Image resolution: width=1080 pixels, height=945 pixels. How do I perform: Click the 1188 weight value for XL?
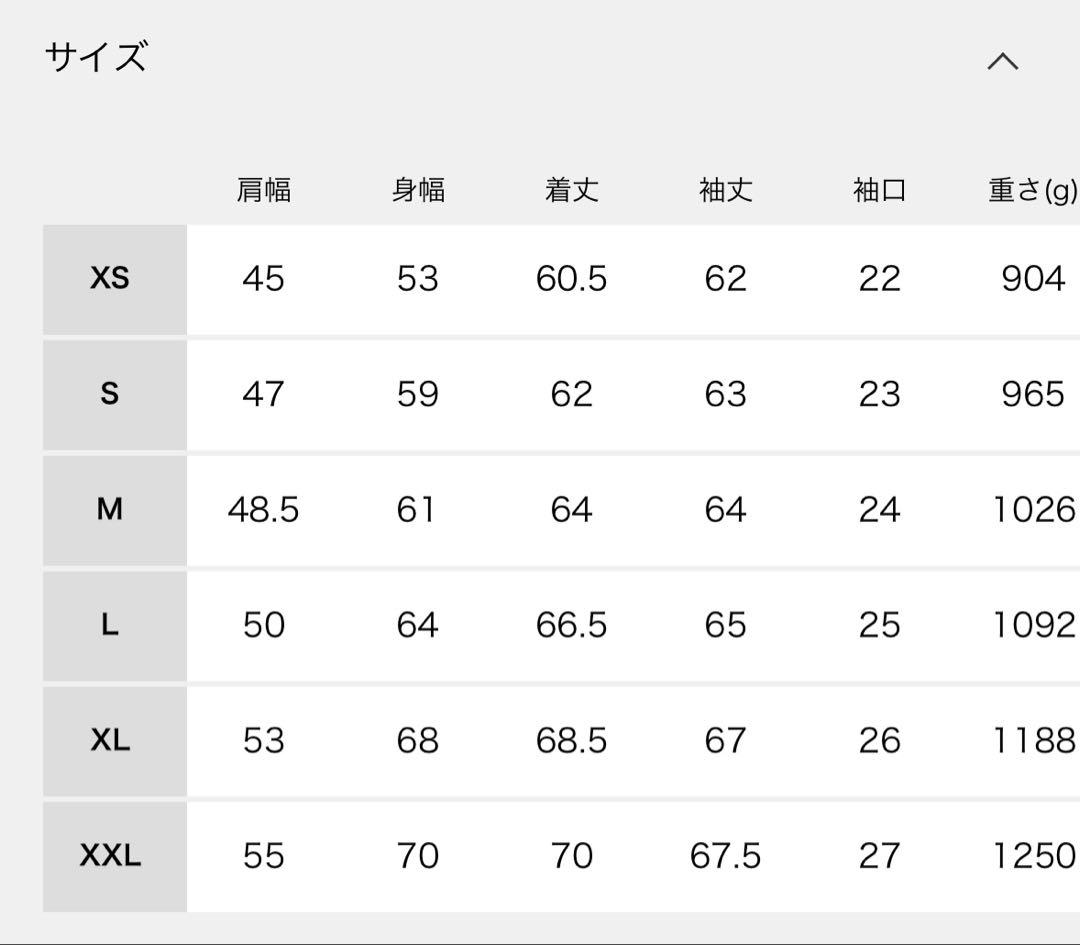point(1031,741)
